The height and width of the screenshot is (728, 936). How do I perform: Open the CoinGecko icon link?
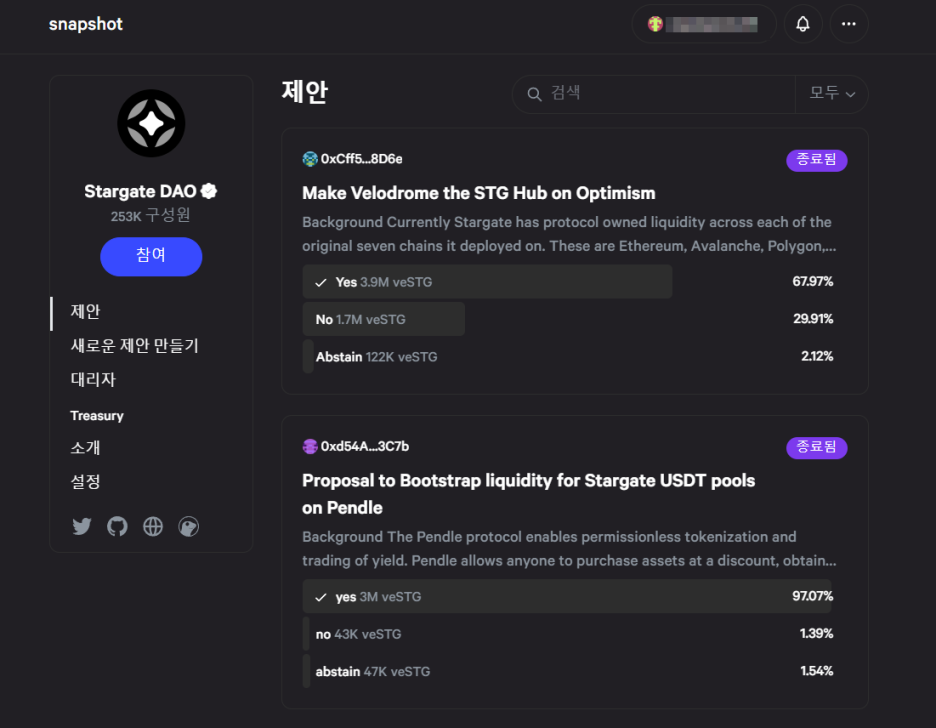pos(189,526)
